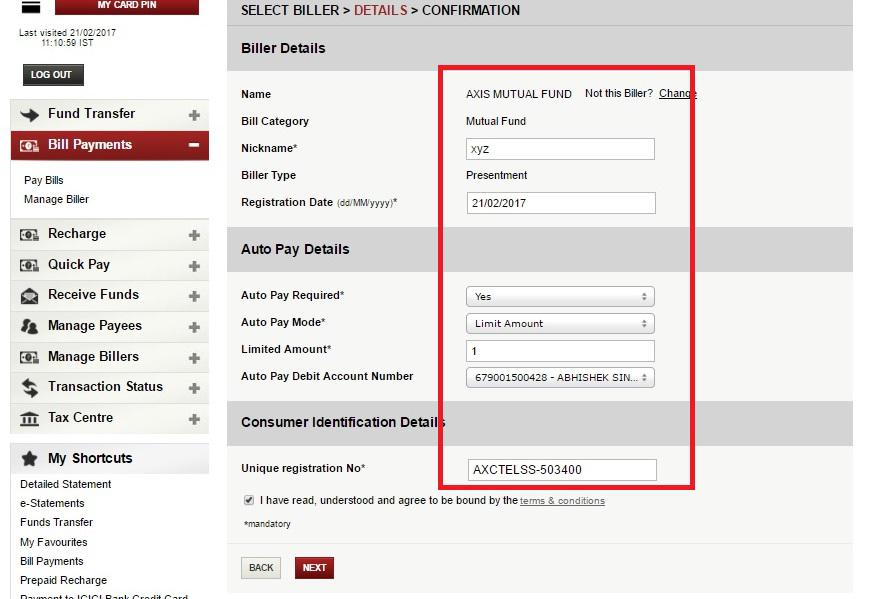Viewport: 877px width, 599px height.
Task: Check the terms and conditions agreement box
Action: (x=250, y=502)
